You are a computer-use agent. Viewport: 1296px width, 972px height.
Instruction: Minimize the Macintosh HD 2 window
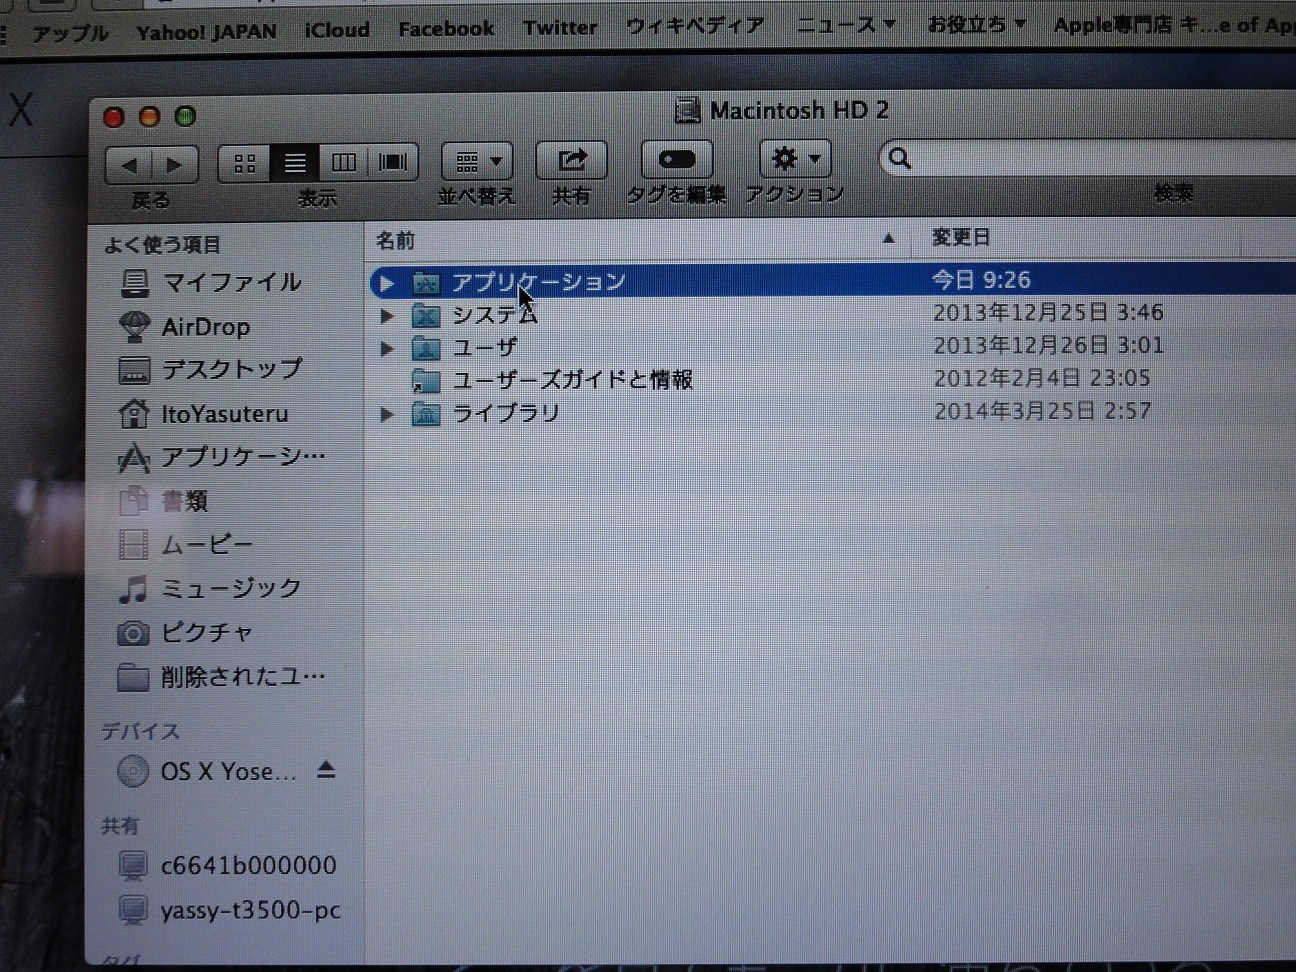coord(150,117)
